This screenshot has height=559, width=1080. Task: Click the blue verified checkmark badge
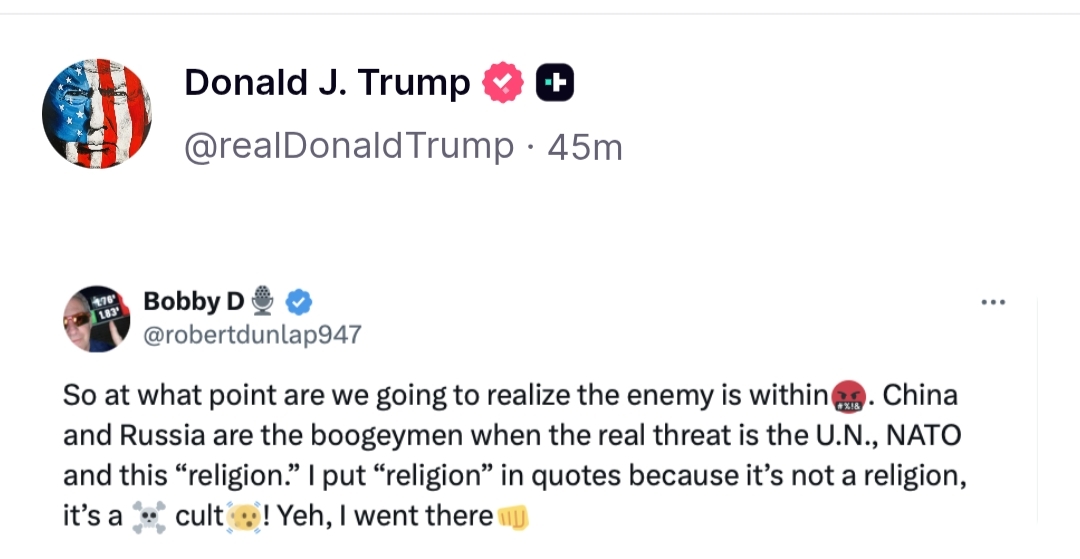coord(299,300)
